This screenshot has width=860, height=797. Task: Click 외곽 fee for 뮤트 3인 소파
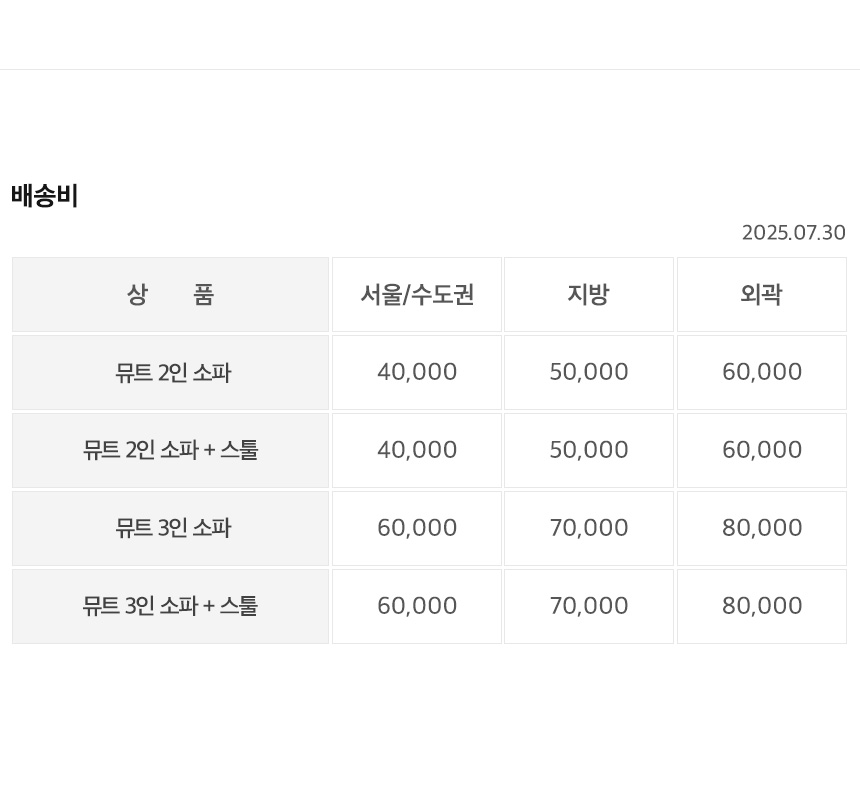(x=762, y=529)
